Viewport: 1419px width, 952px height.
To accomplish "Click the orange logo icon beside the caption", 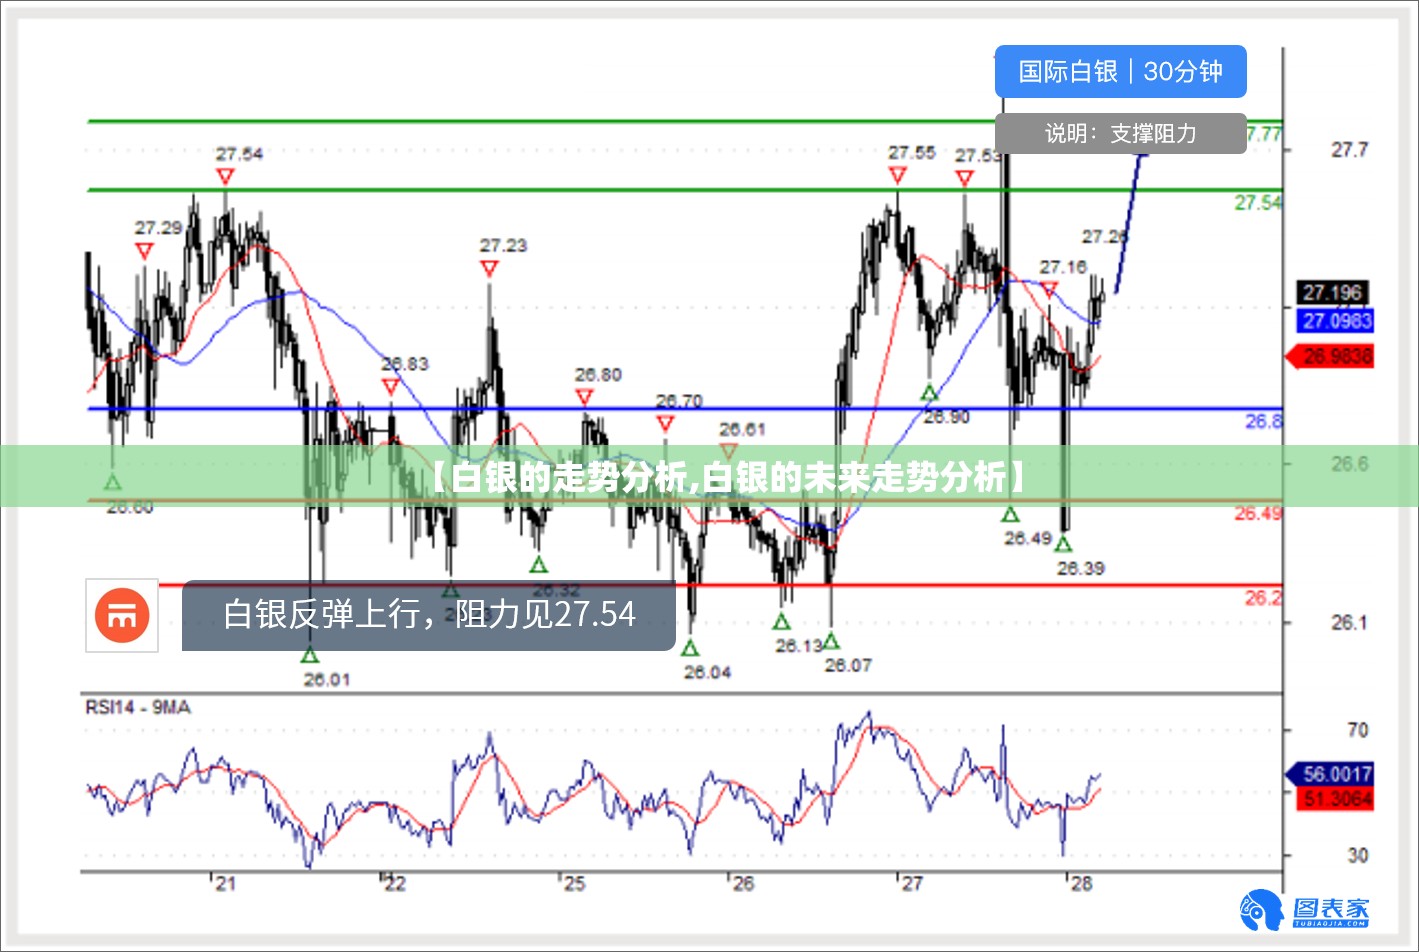I will (x=122, y=615).
